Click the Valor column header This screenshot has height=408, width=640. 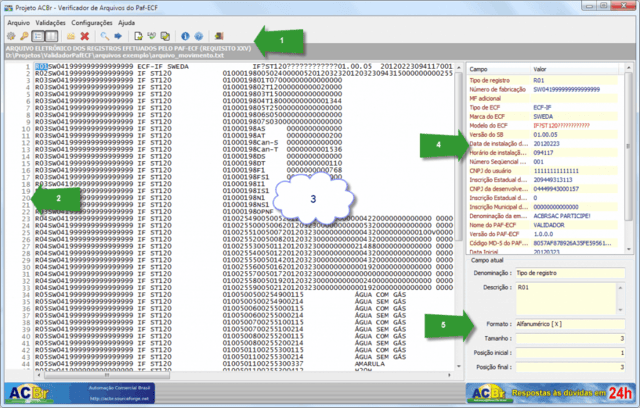[577, 69]
